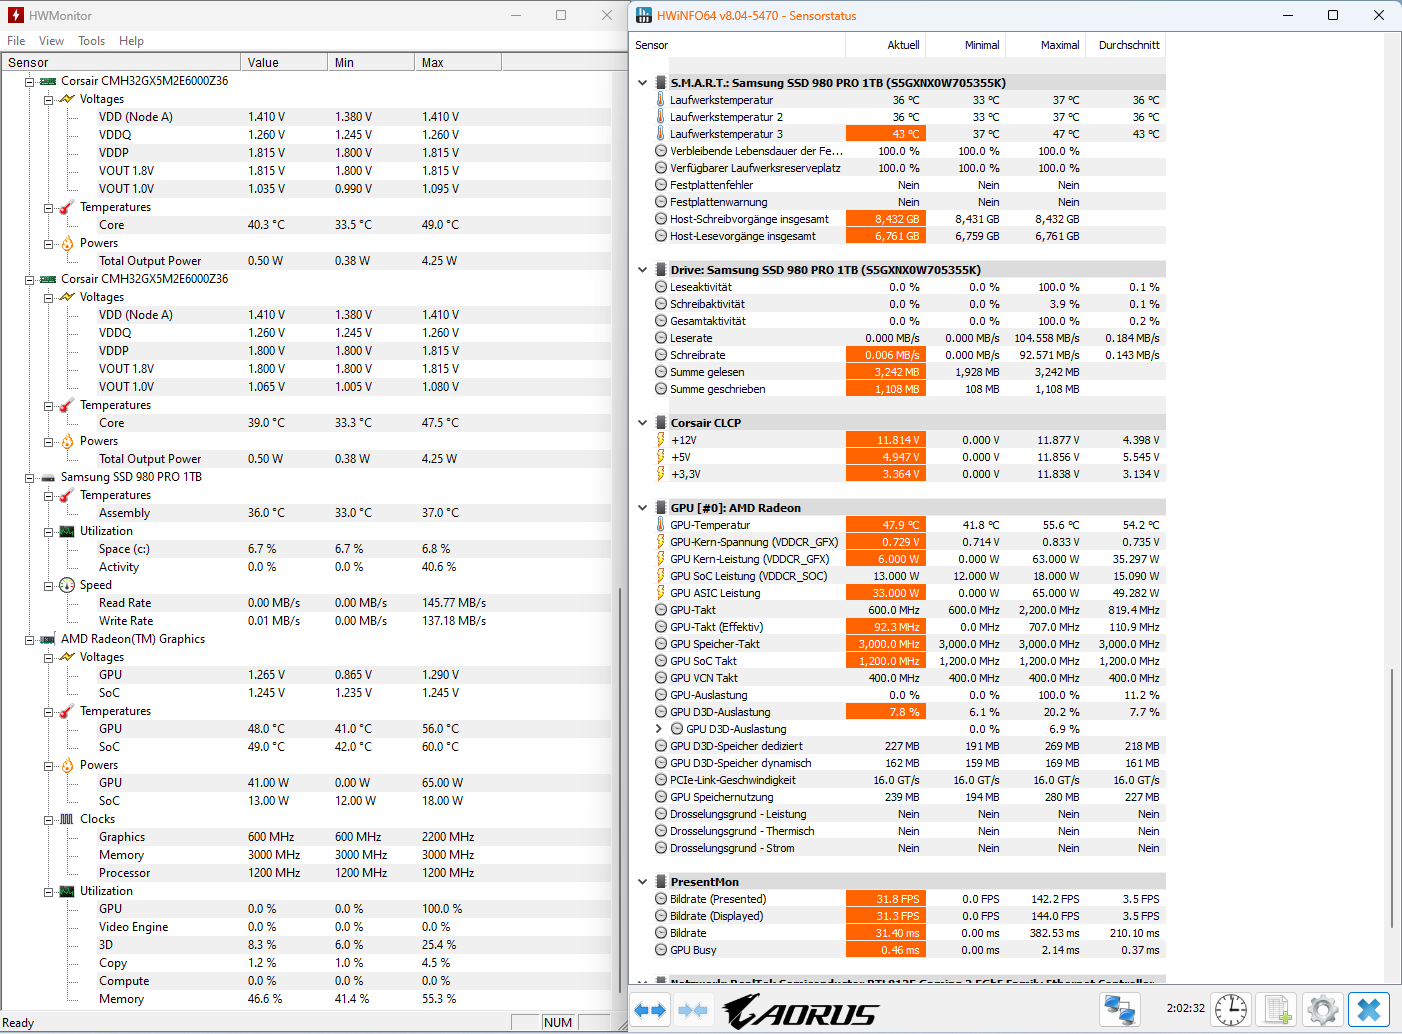1402x1034 pixels.
Task: Click the PCIe-Link-Geschwindigkeit sensor row
Action: pos(909,780)
